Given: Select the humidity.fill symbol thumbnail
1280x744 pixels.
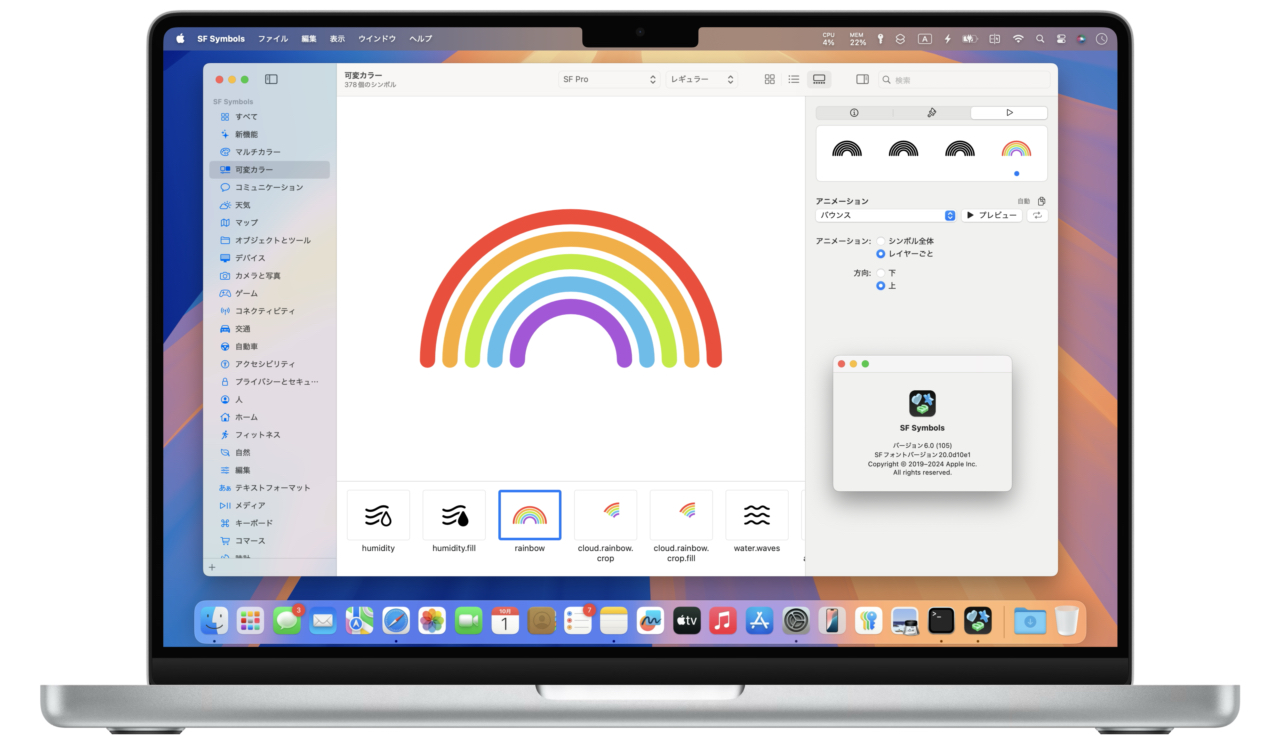Looking at the screenshot, I should 454,515.
